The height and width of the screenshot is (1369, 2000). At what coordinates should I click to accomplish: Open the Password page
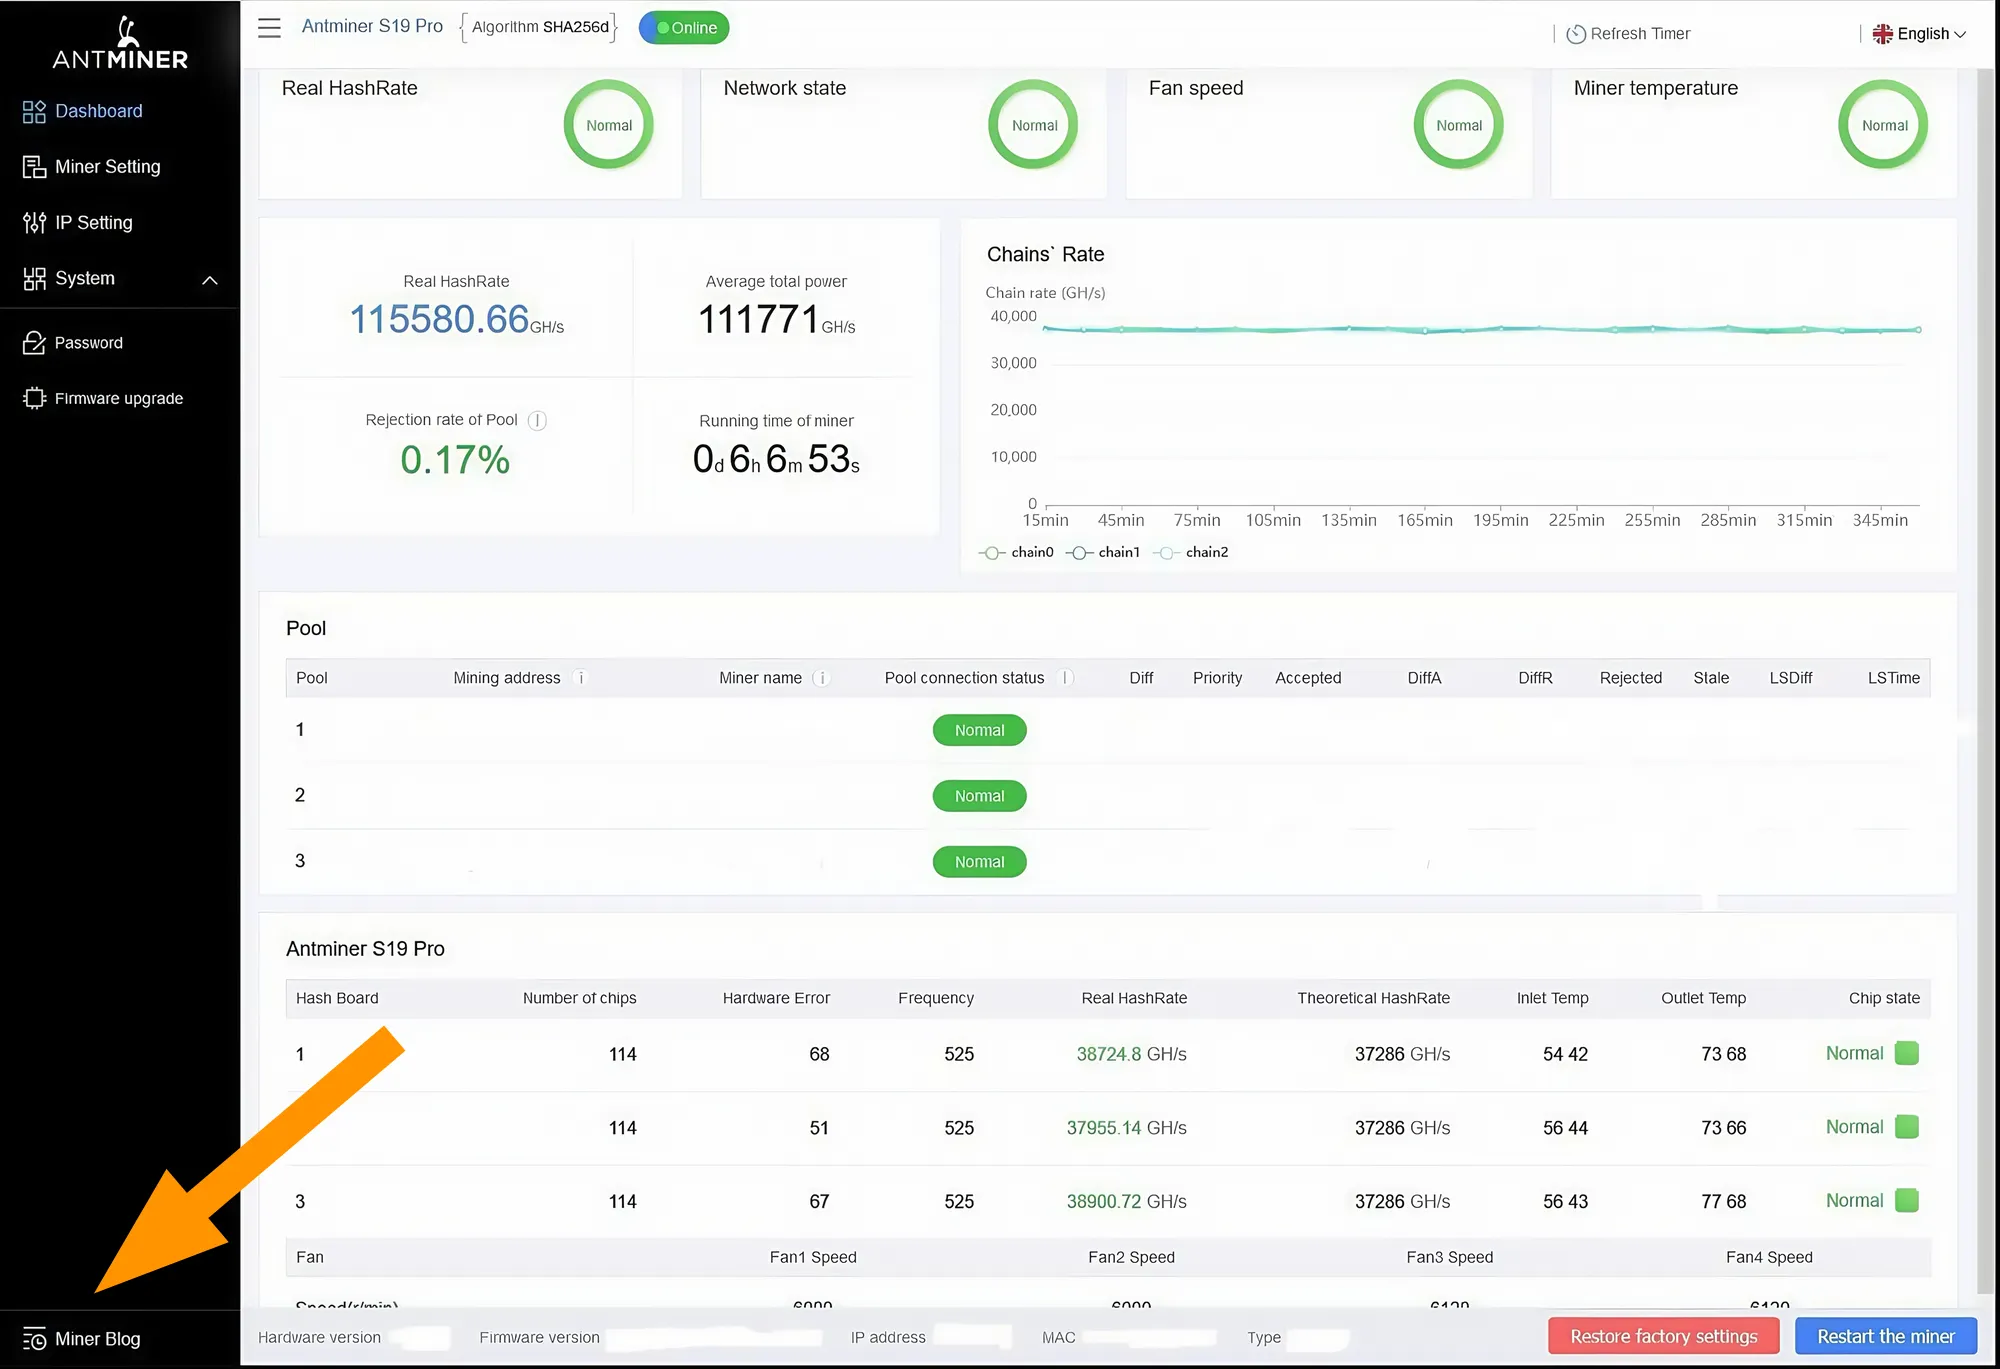coord(89,343)
